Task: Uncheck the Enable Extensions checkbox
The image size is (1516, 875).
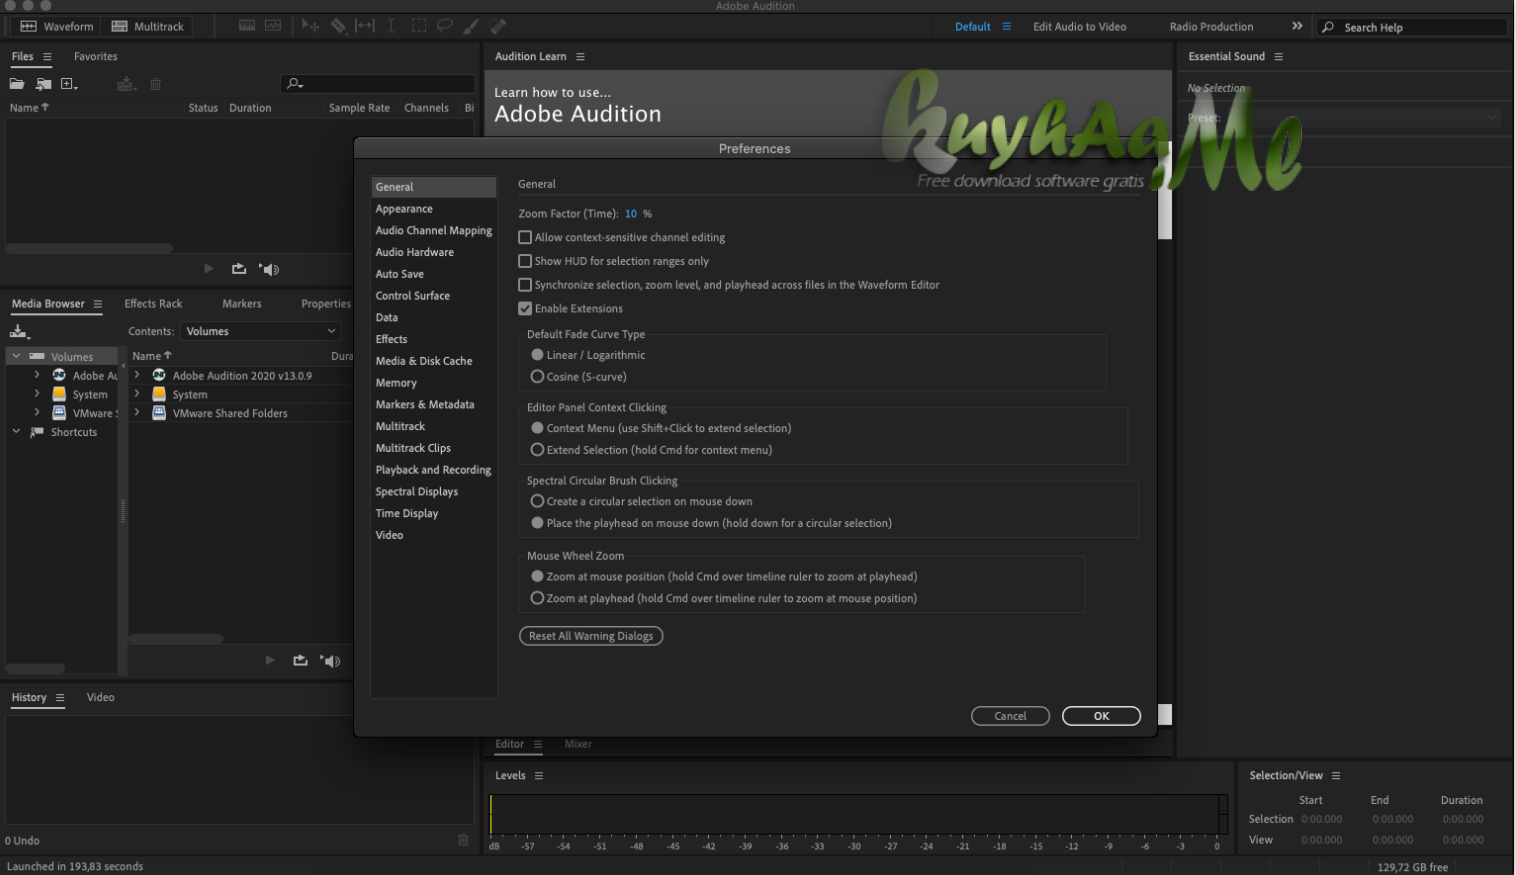Action: pos(525,309)
